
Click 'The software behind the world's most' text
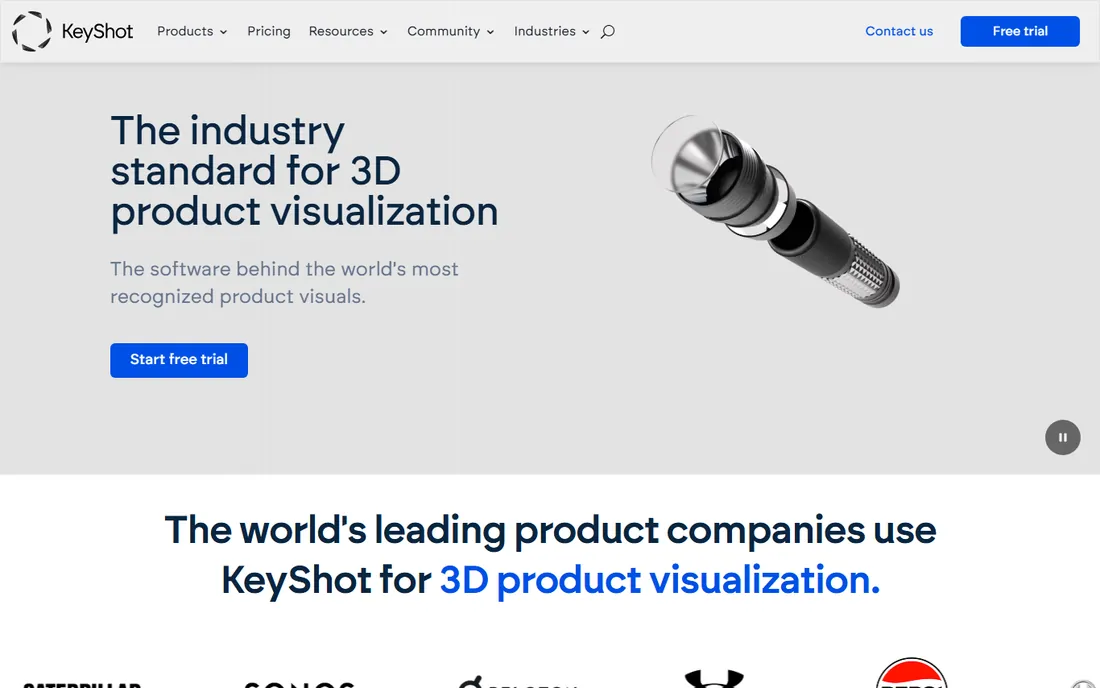point(284,269)
